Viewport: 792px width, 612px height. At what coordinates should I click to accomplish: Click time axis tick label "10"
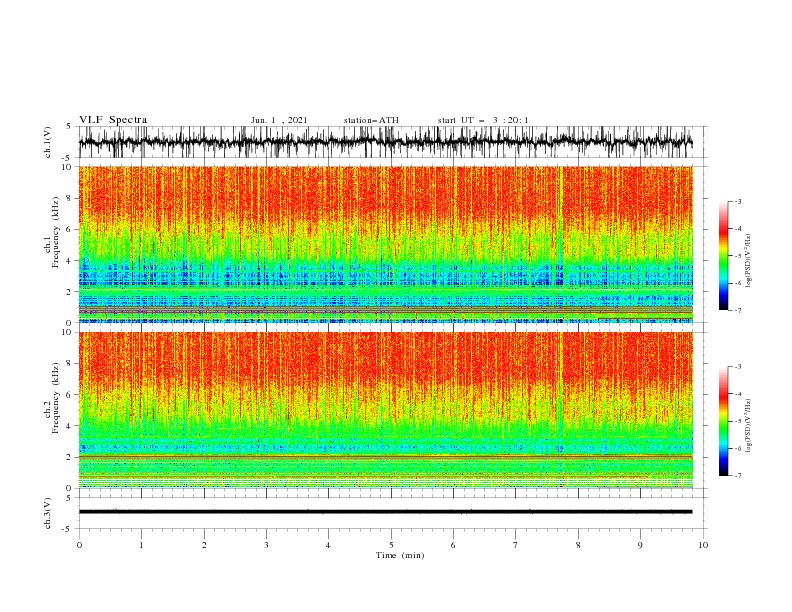pyautogui.click(x=703, y=545)
